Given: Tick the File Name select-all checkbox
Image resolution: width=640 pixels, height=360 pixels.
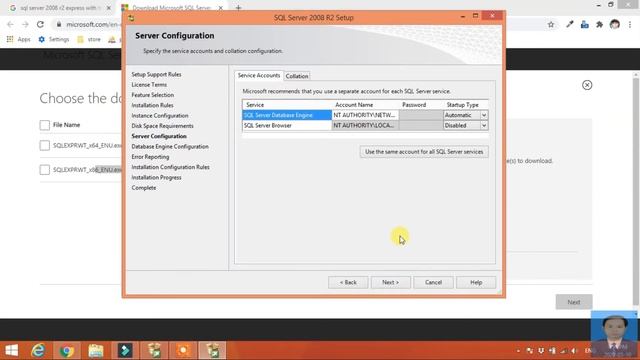Looking at the screenshot, I should (x=44, y=125).
